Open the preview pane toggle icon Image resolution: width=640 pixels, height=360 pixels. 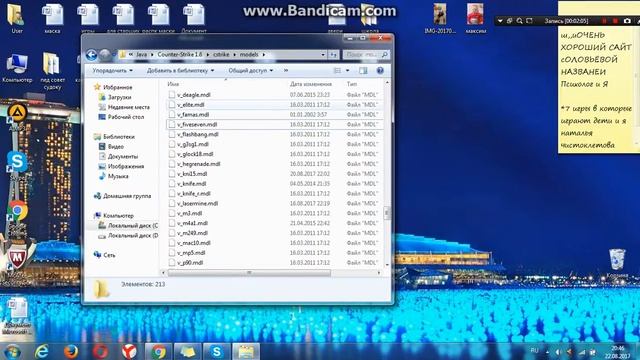click(x=363, y=71)
